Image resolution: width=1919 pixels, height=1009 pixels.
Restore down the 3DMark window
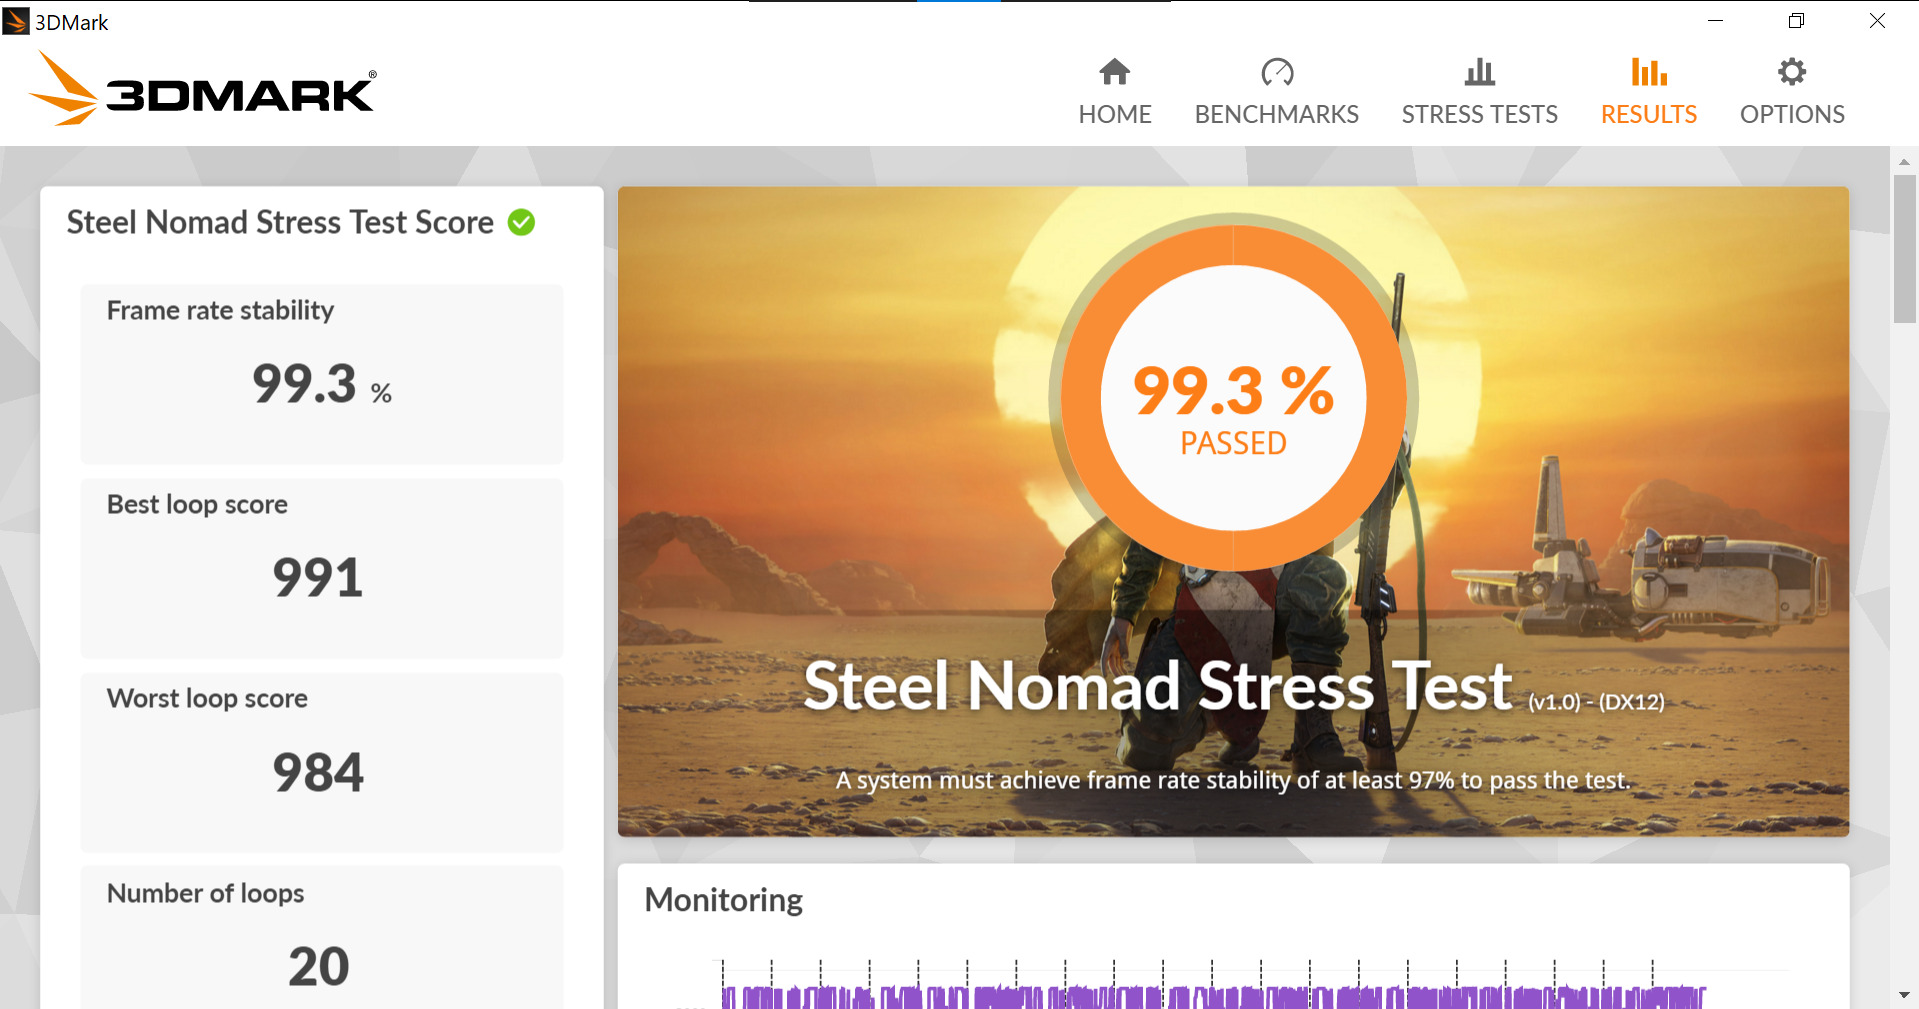point(1797,21)
